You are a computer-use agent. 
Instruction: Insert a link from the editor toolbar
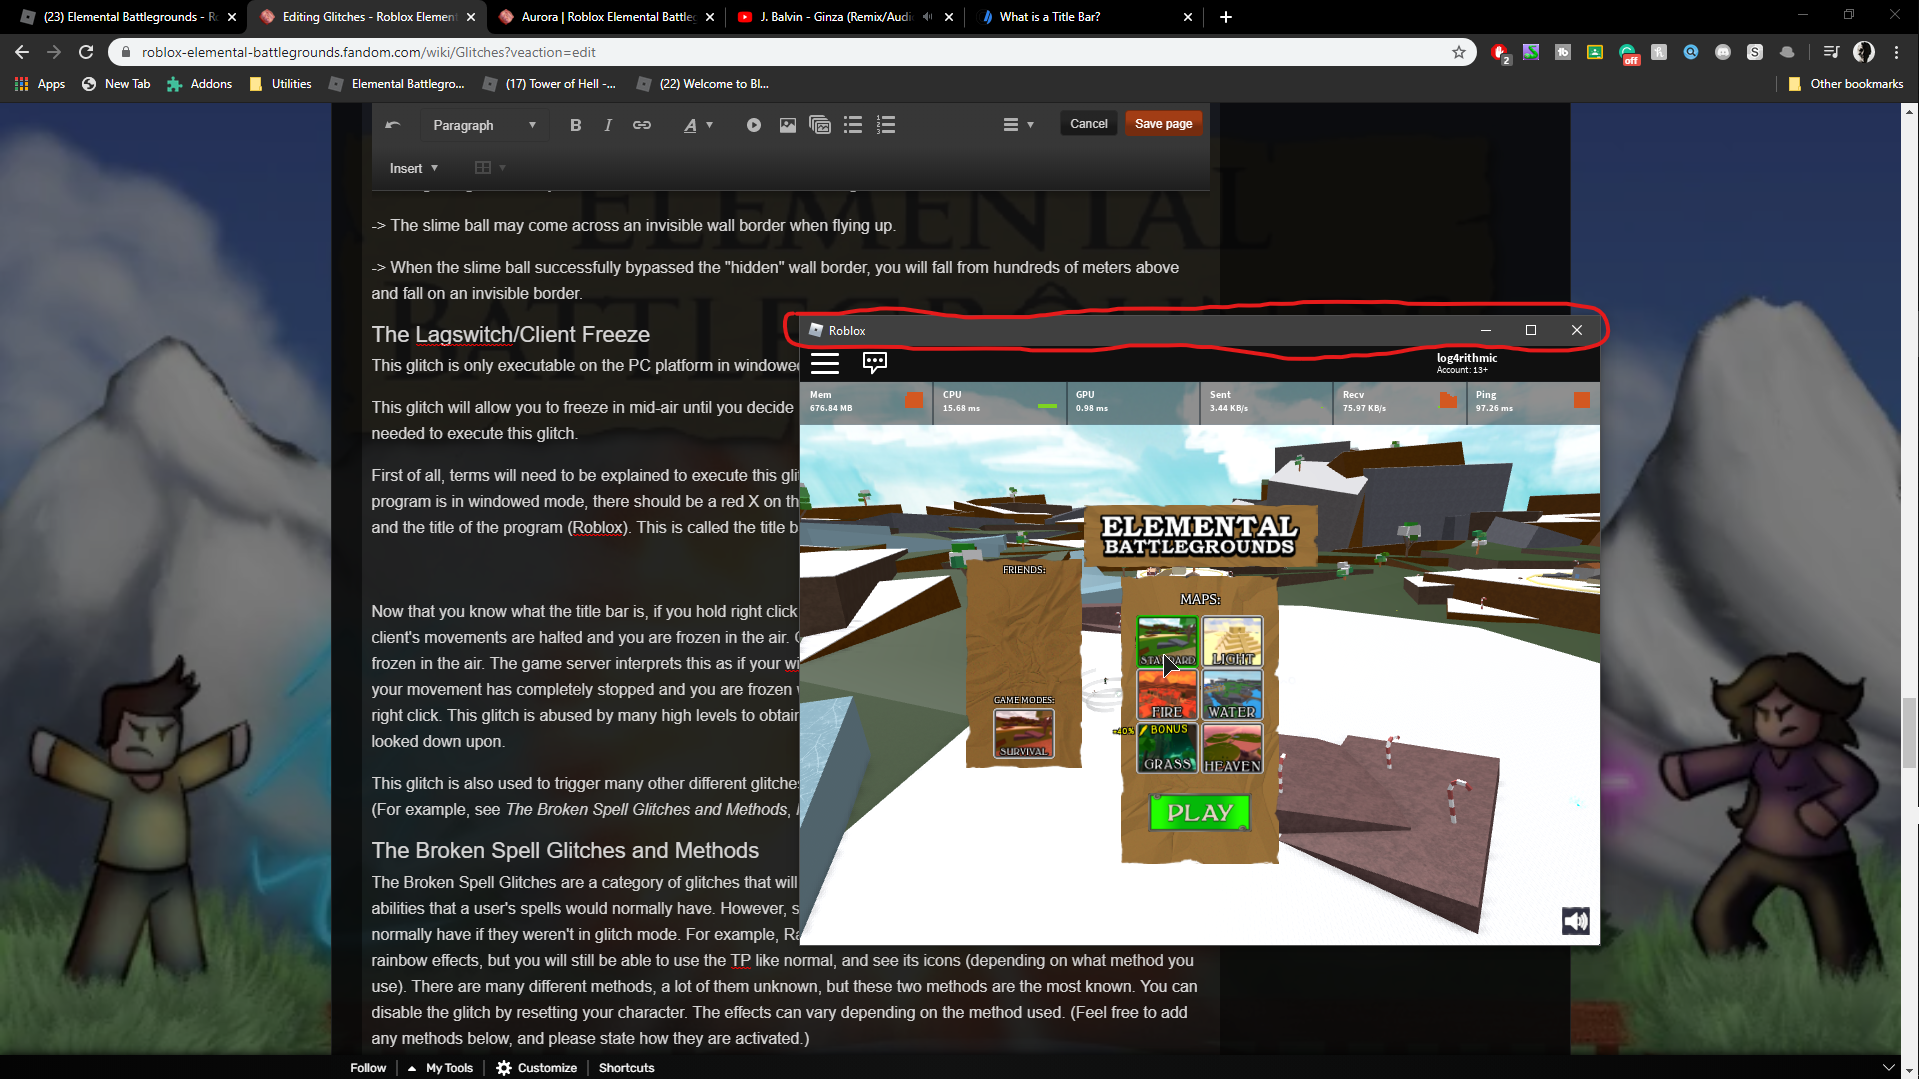642,125
